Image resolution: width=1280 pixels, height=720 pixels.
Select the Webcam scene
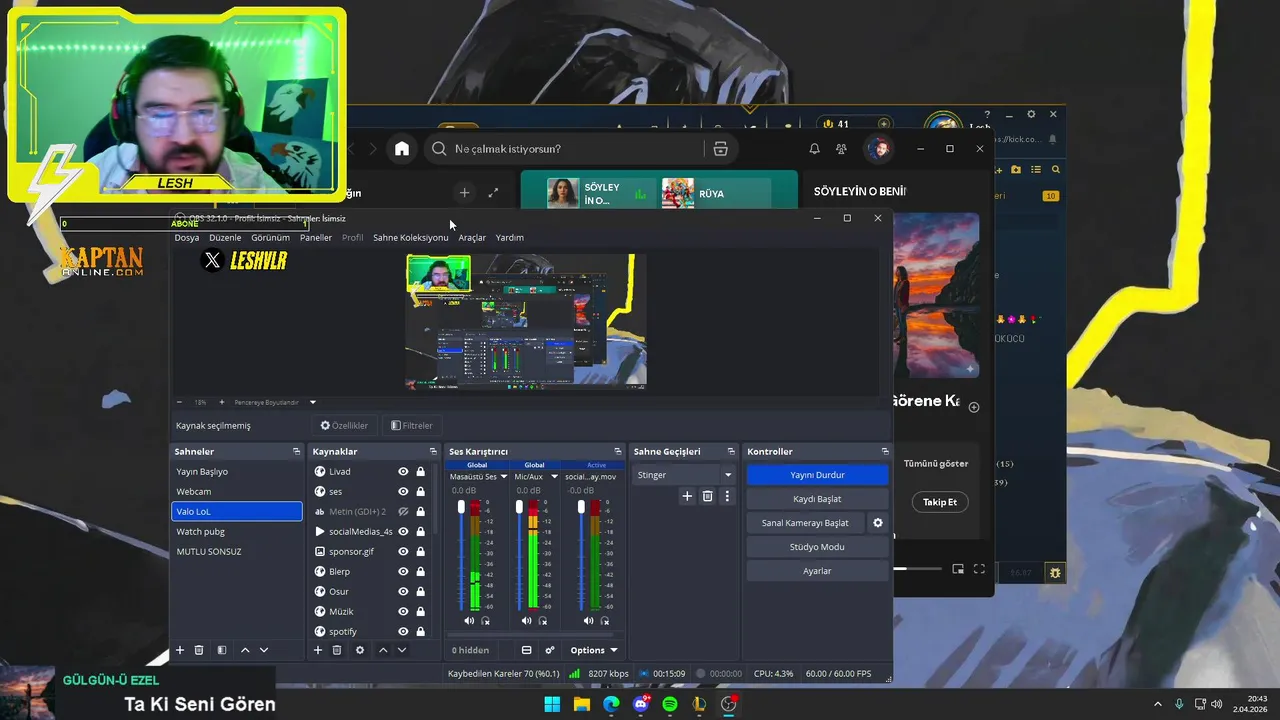tap(236, 492)
